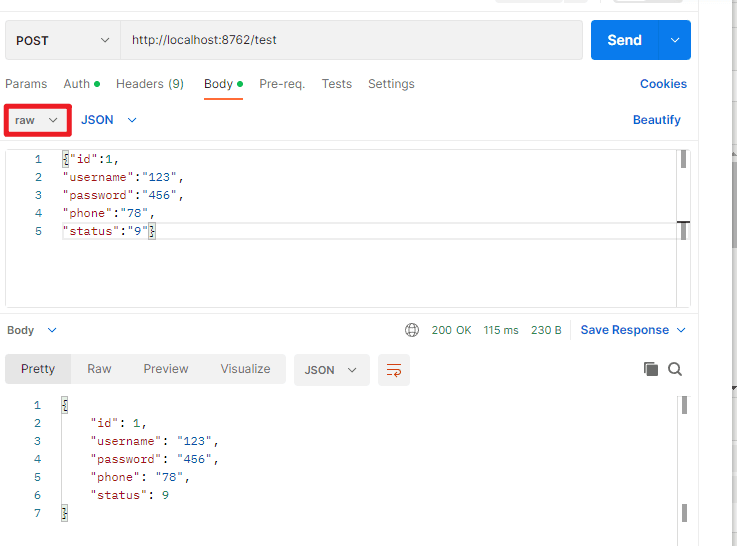Screen dimensions: 737x546
Task: Switch to the Params tab
Action: 26,84
